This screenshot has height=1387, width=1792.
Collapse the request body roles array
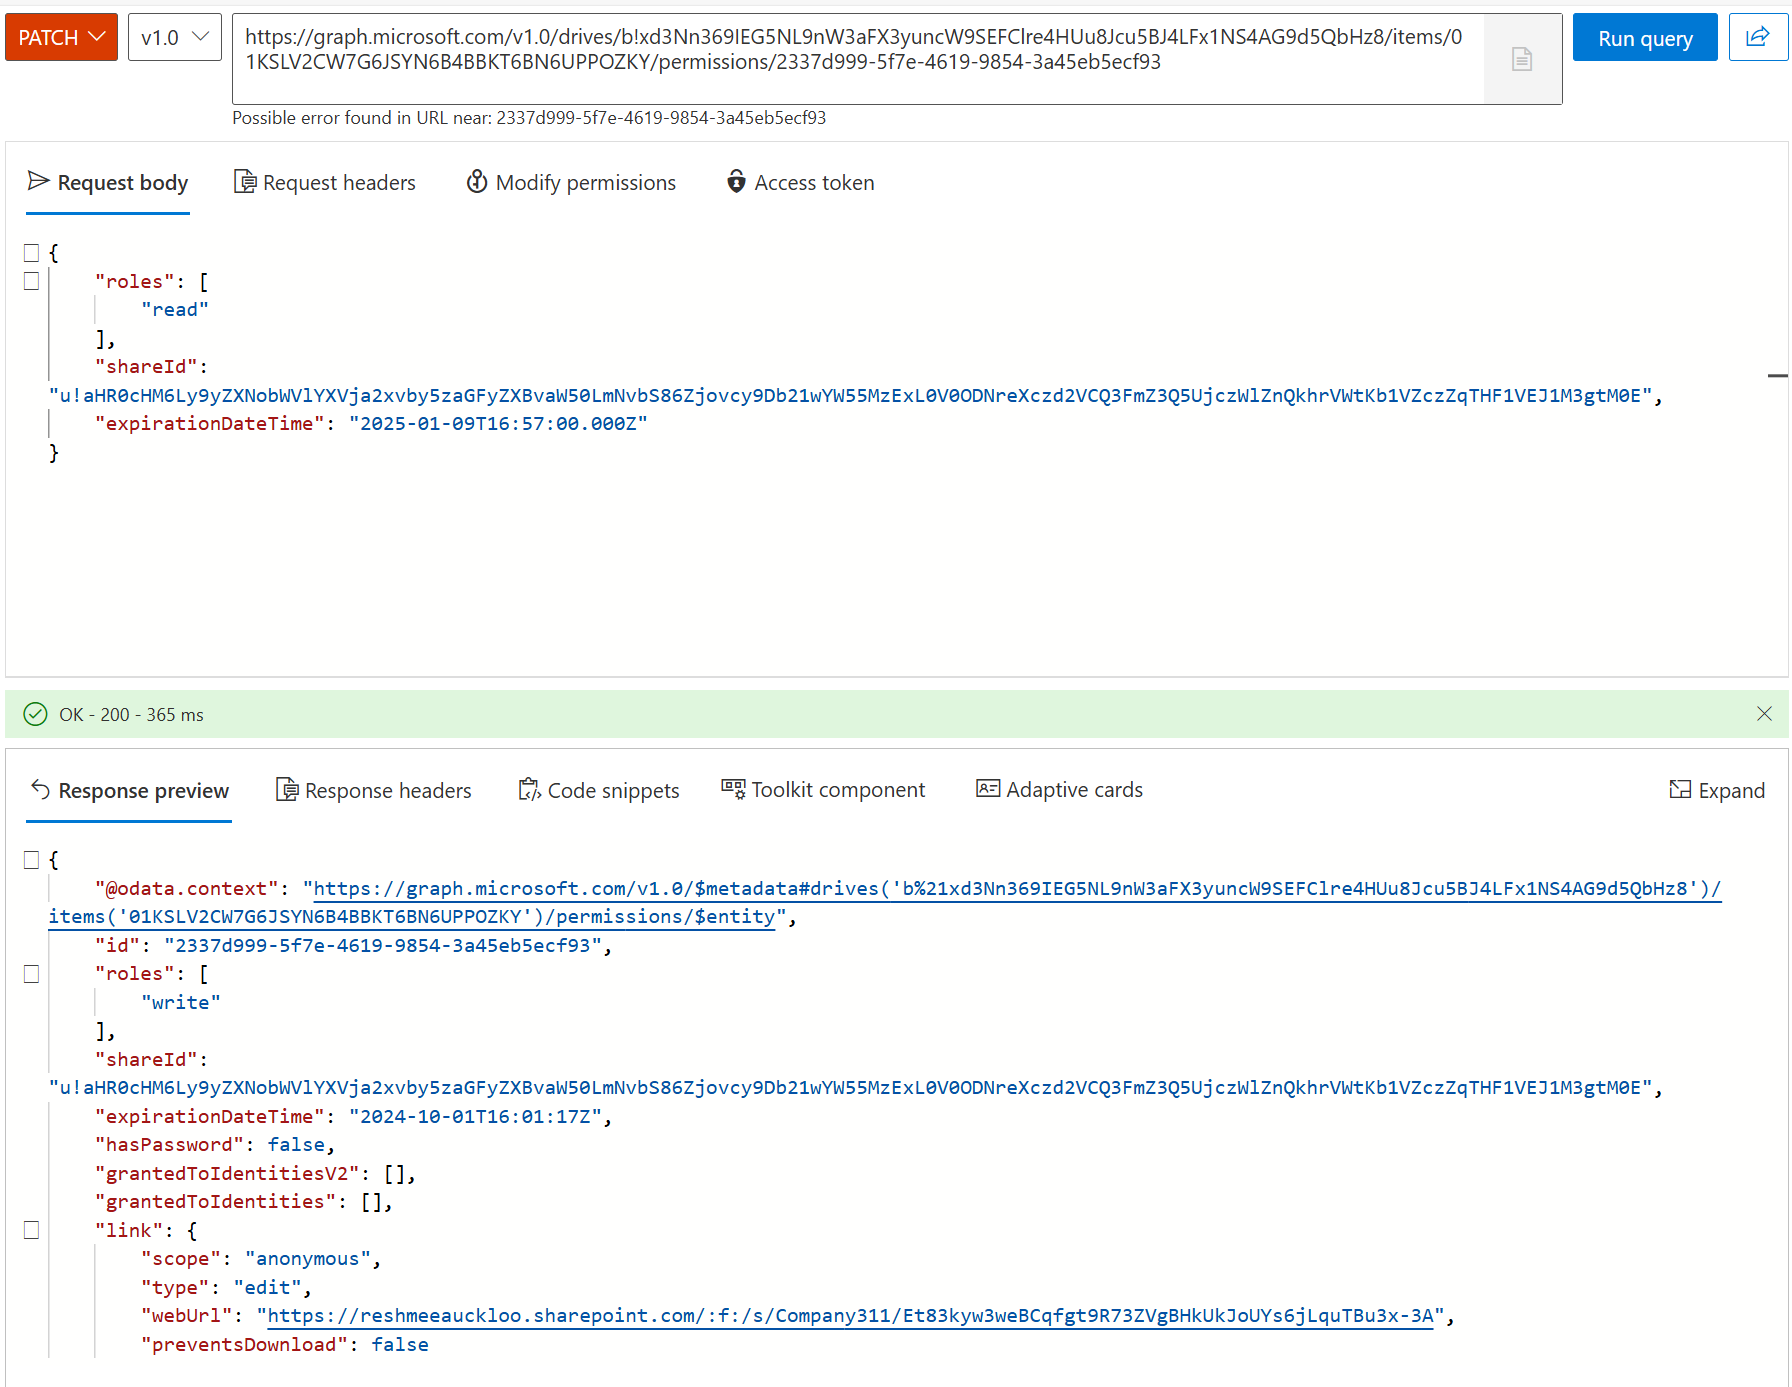[x=32, y=282]
